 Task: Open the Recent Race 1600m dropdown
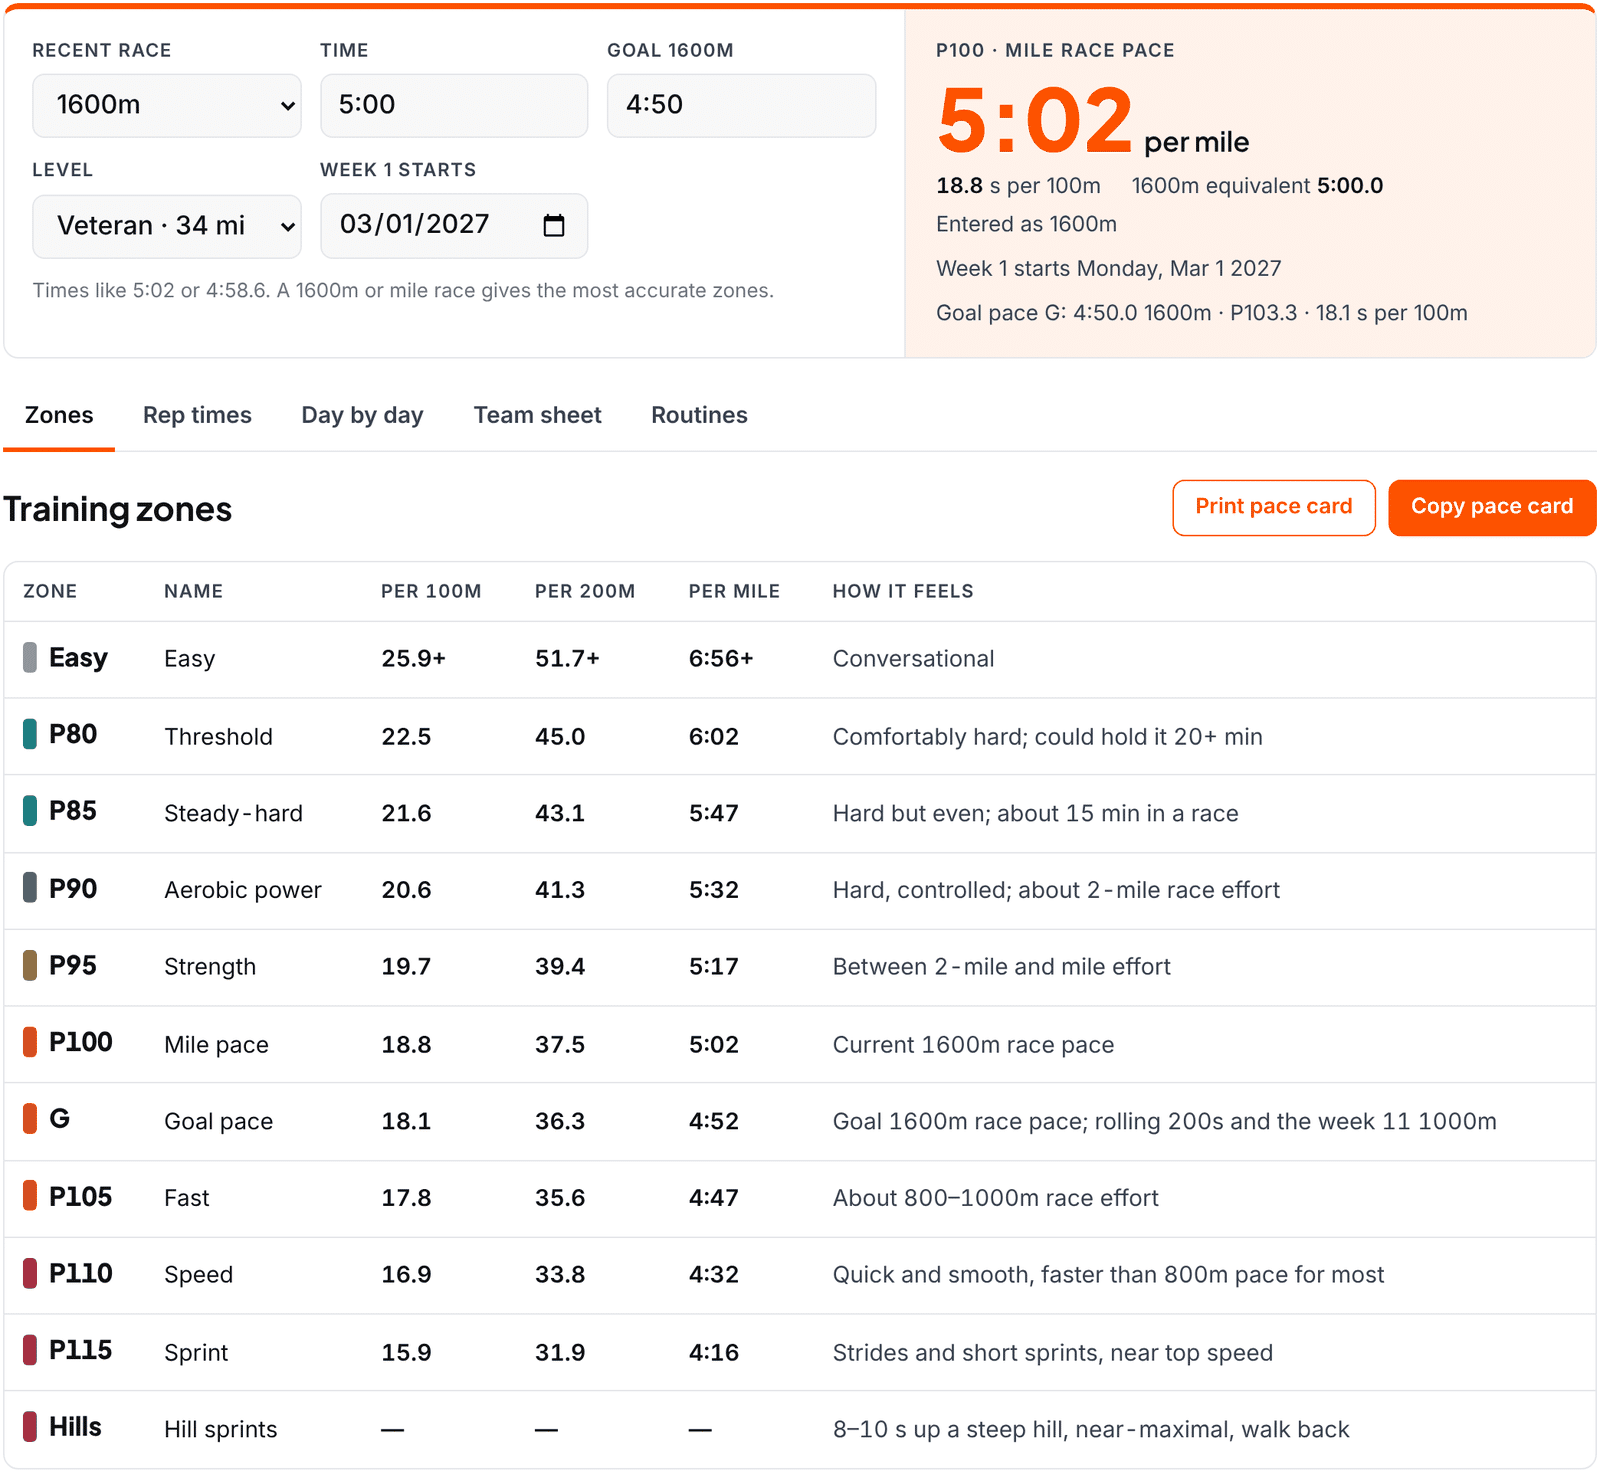click(167, 105)
